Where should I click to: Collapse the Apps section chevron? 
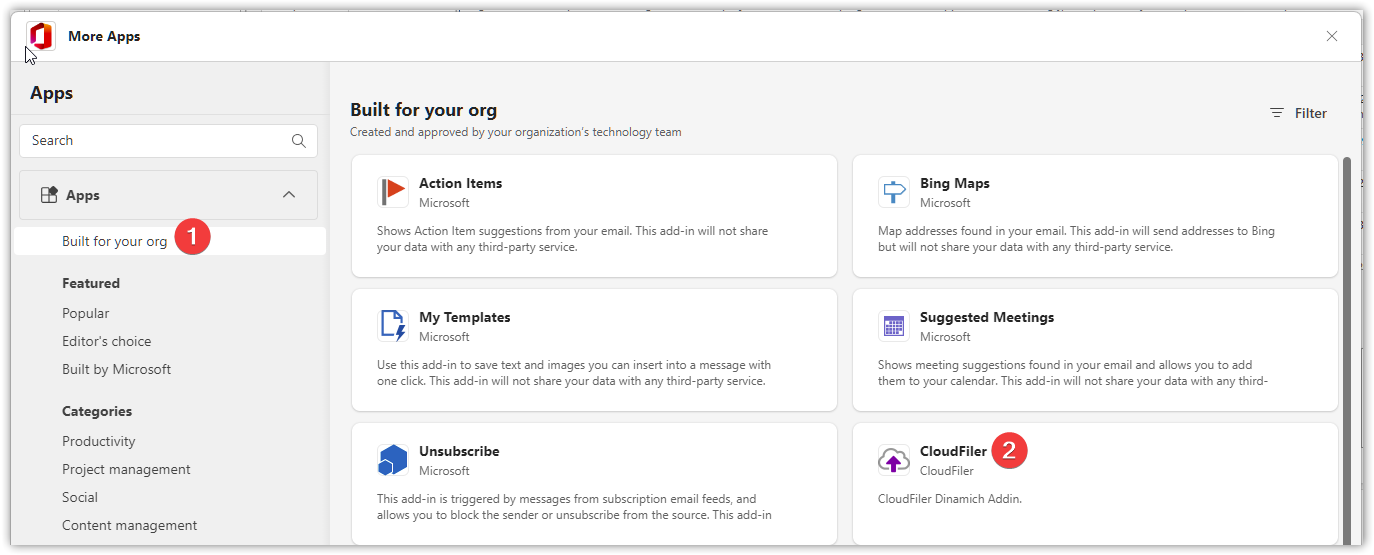(289, 195)
